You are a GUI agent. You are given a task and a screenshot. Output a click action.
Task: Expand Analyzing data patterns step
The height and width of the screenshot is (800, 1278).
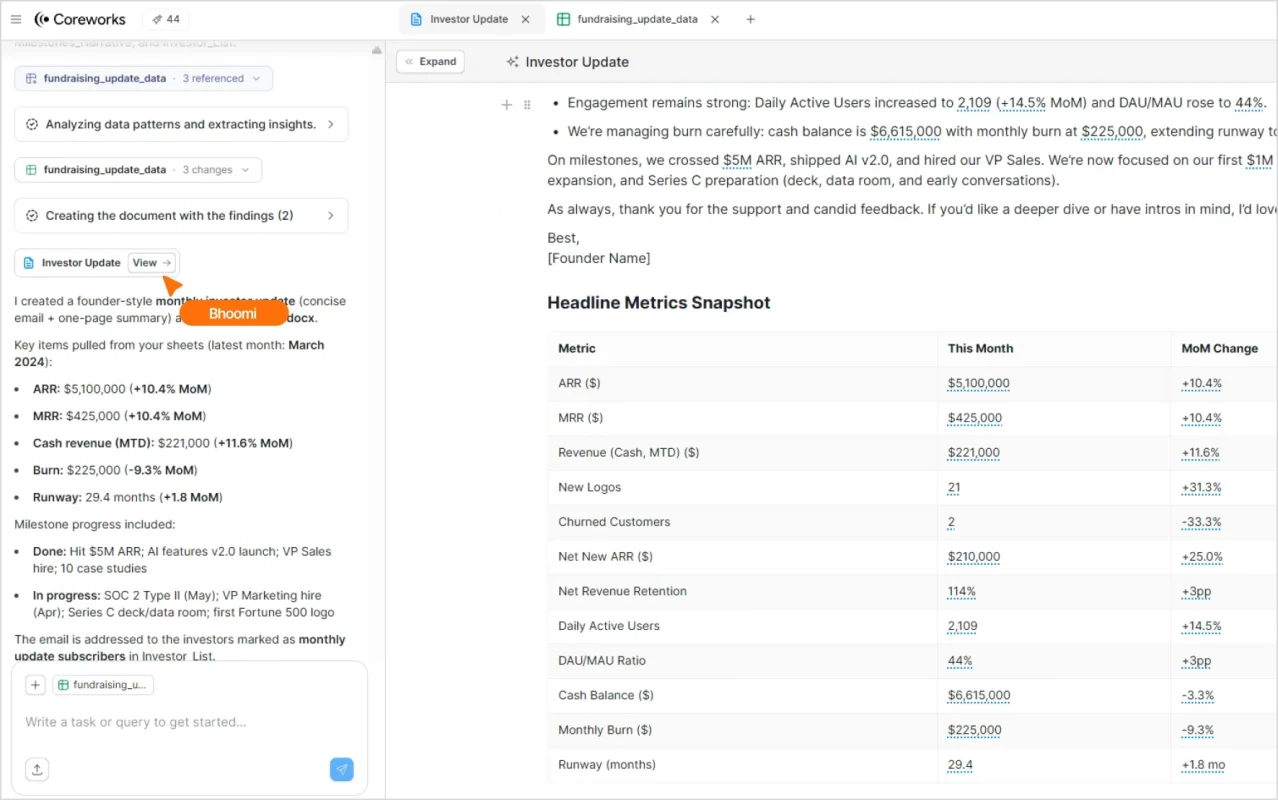[331, 124]
